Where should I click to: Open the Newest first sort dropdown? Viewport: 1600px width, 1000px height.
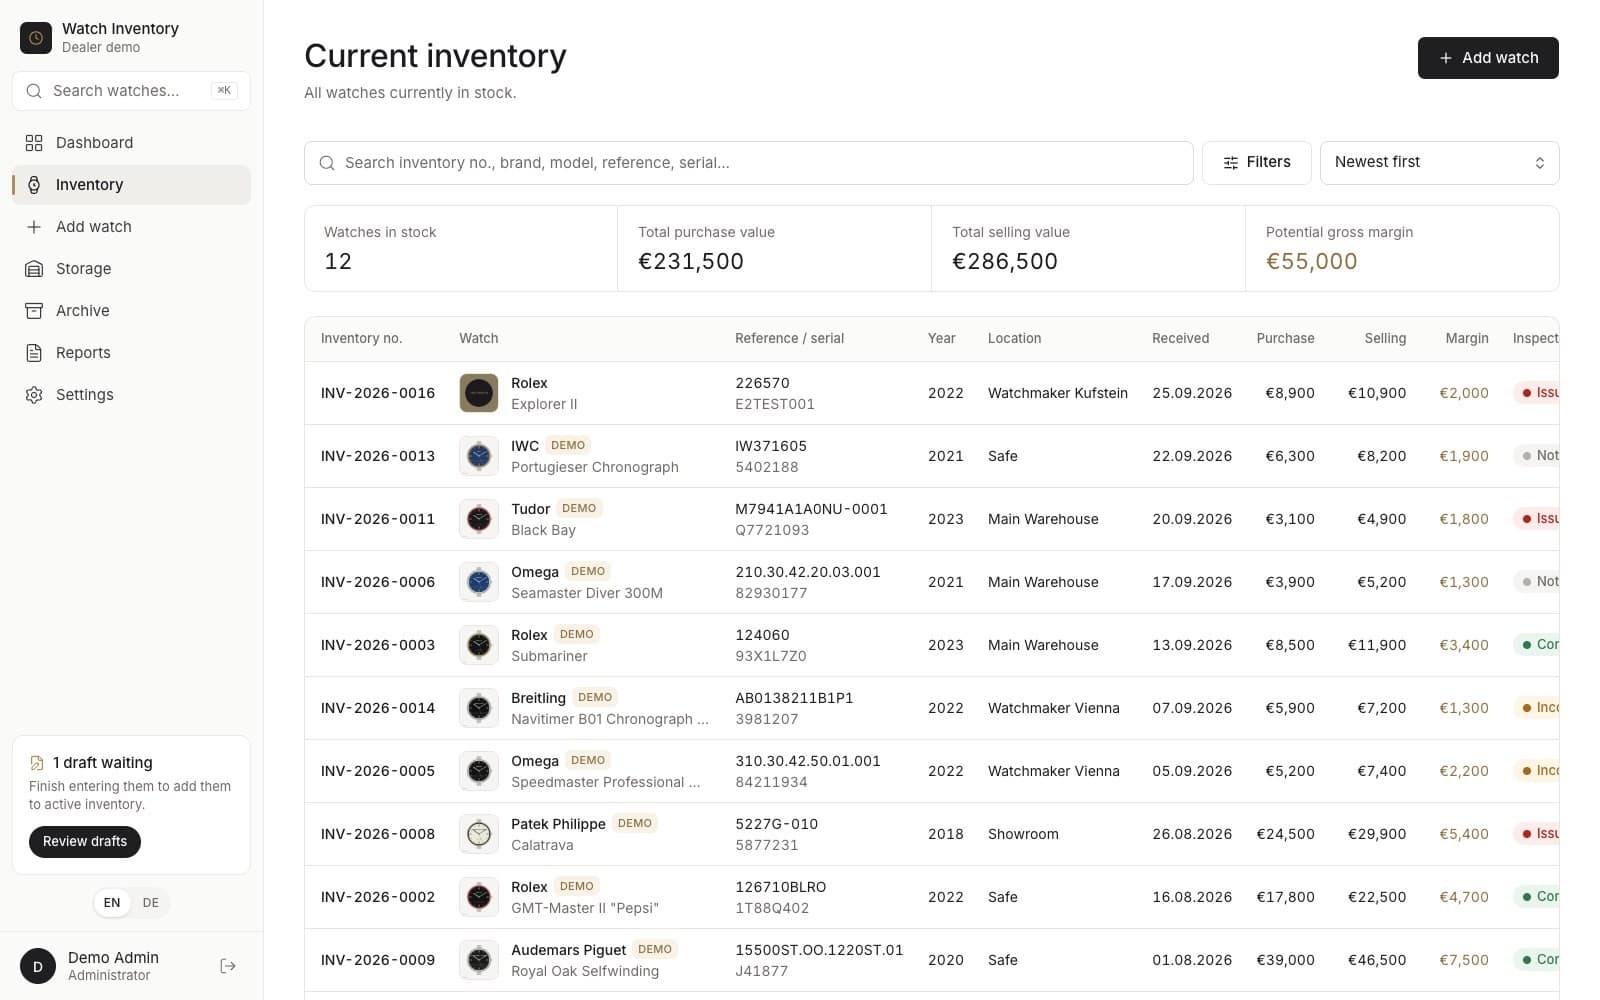click(1439, 163)
